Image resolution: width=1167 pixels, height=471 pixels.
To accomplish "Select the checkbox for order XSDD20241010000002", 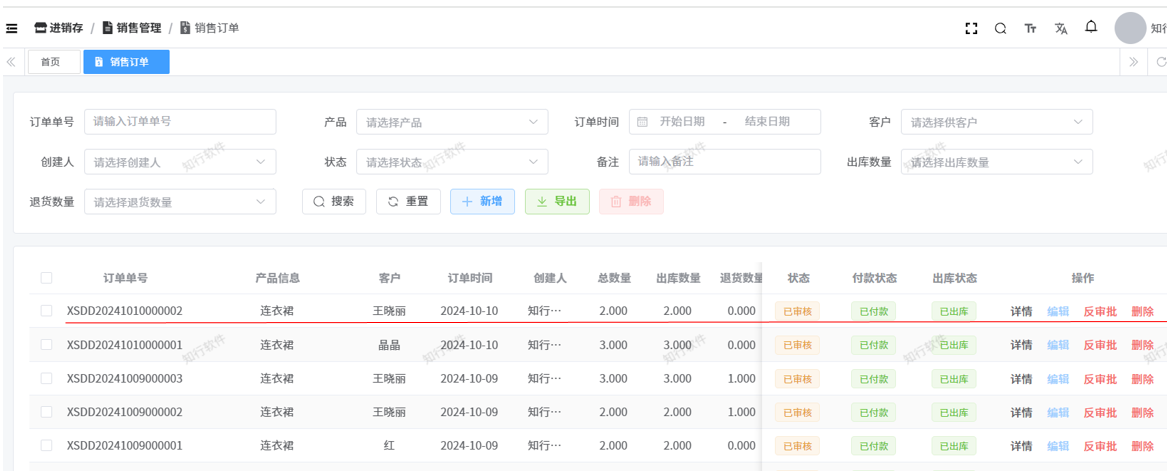I will pos(46,311).
